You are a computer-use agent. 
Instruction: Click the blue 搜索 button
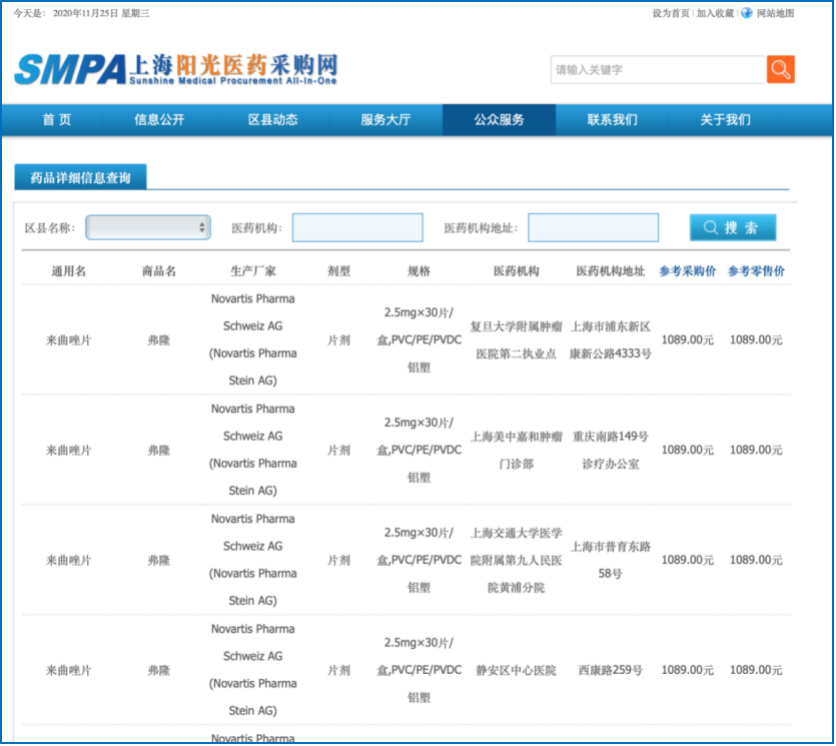(733, 228)
